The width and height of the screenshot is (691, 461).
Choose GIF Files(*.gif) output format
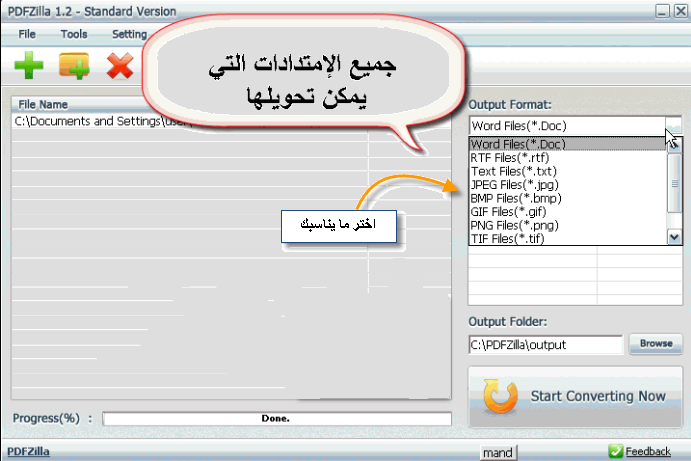click(x=568, y=212)
